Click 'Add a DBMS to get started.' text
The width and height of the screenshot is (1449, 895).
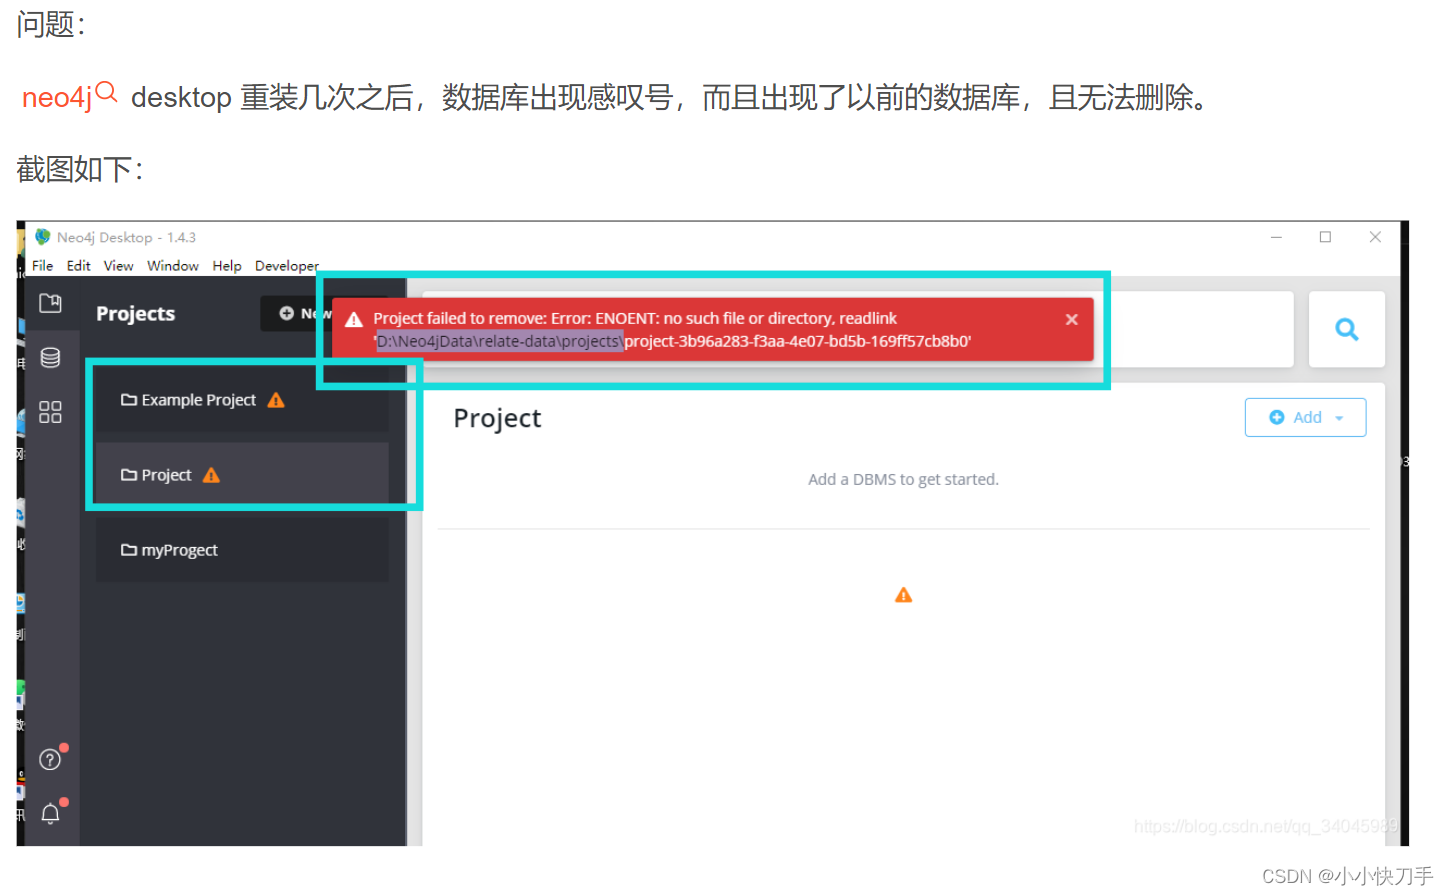903,480
